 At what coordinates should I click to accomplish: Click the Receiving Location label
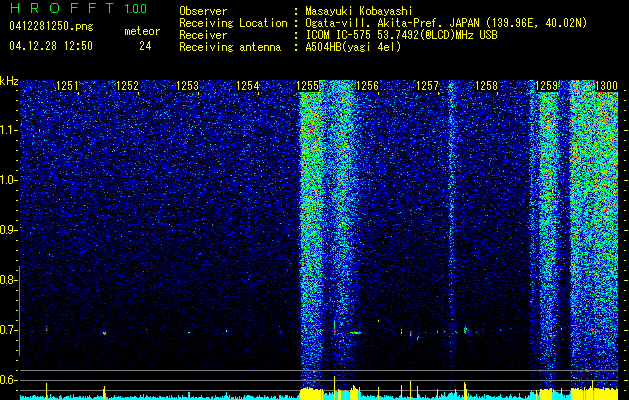(233, 23)
